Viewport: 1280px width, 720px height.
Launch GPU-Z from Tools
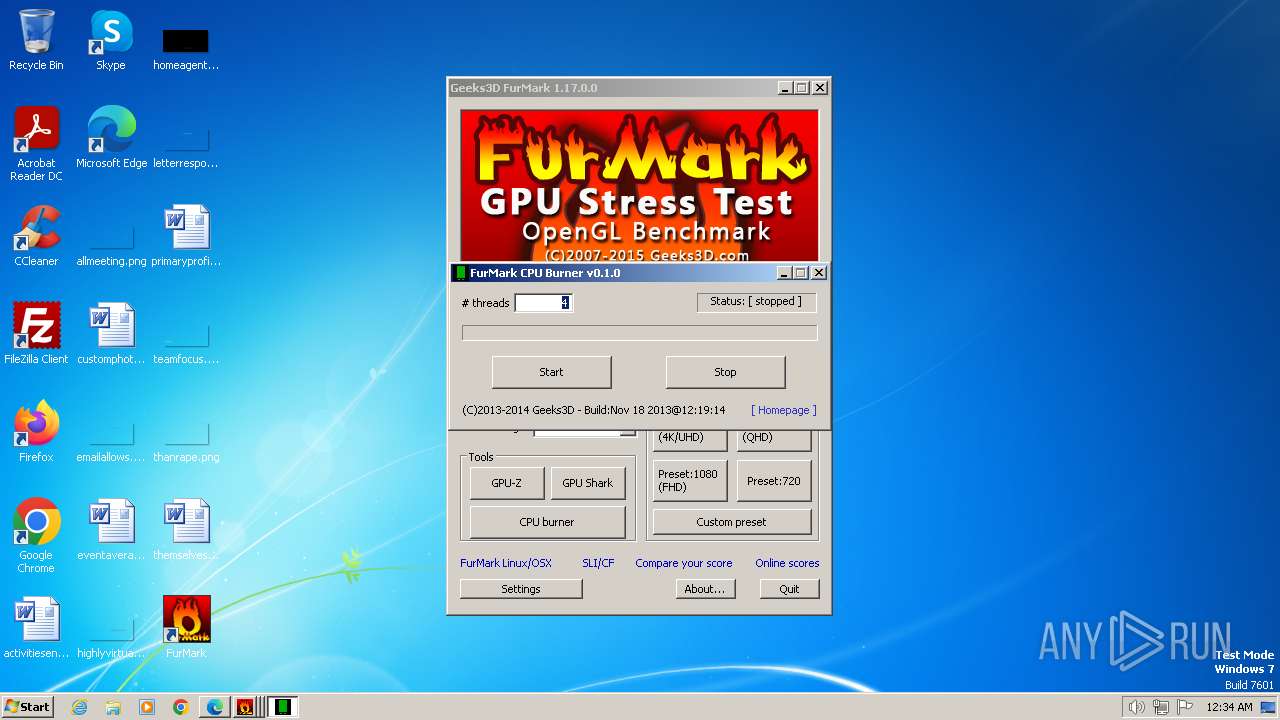pyautogui.click(x=506, y=483)
